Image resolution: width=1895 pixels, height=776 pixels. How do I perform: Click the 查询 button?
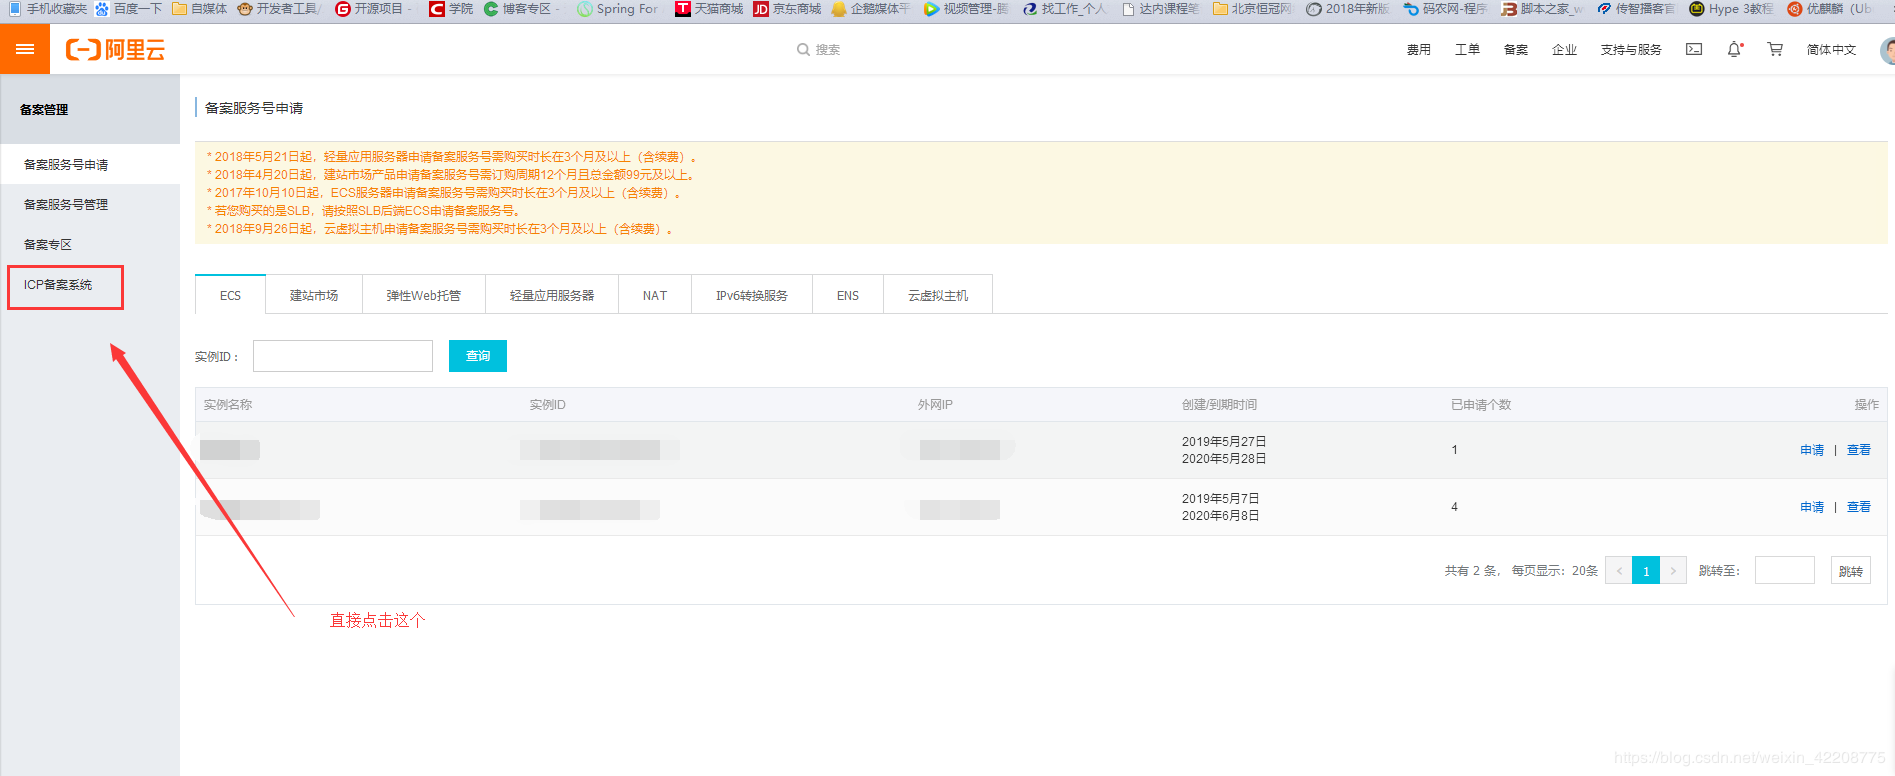pyautogui.click(x=478, y=356)
